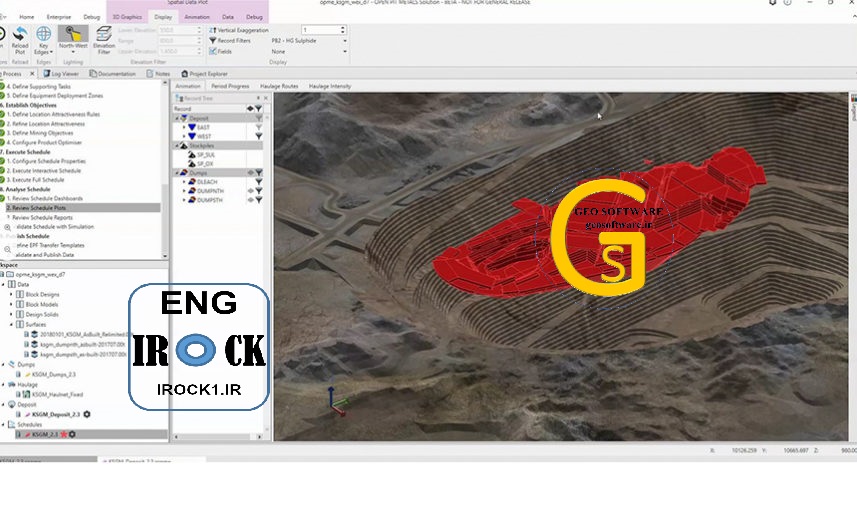Screen dimensions: 857x523
Task: Toggle the Fields checkbox in ribbon
Action: tap(213, 51)
